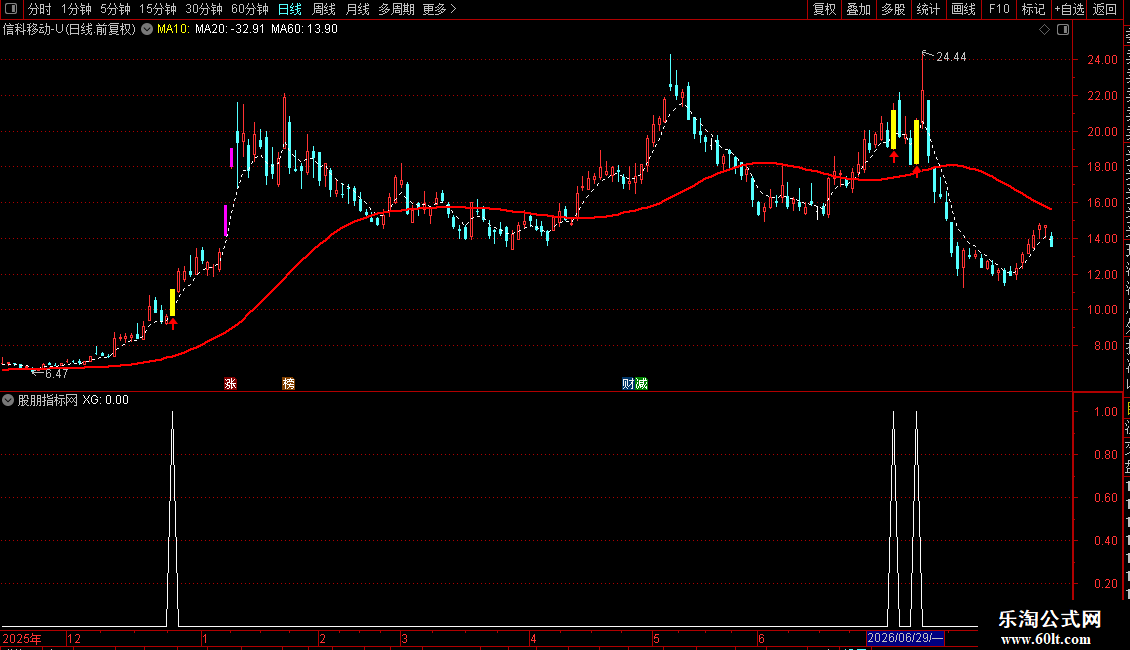Open the 多股 multi-stock view
Image resolution: width=1130 pixels, height=650 pixels.
tap(893, 9)
